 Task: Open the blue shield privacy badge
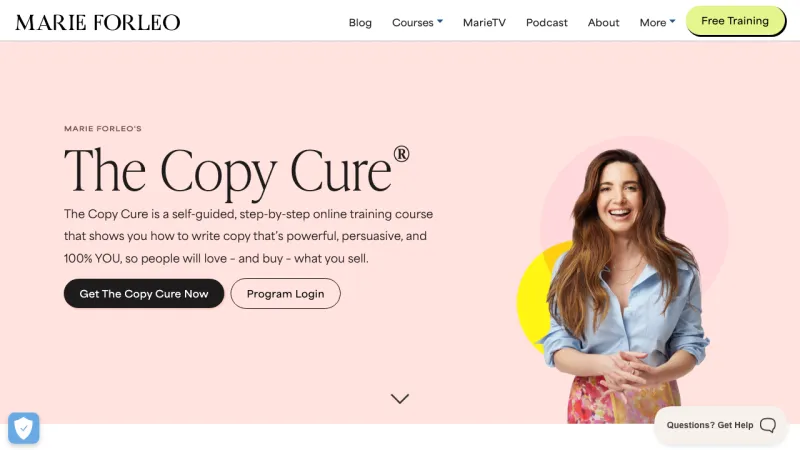[23, 428]
